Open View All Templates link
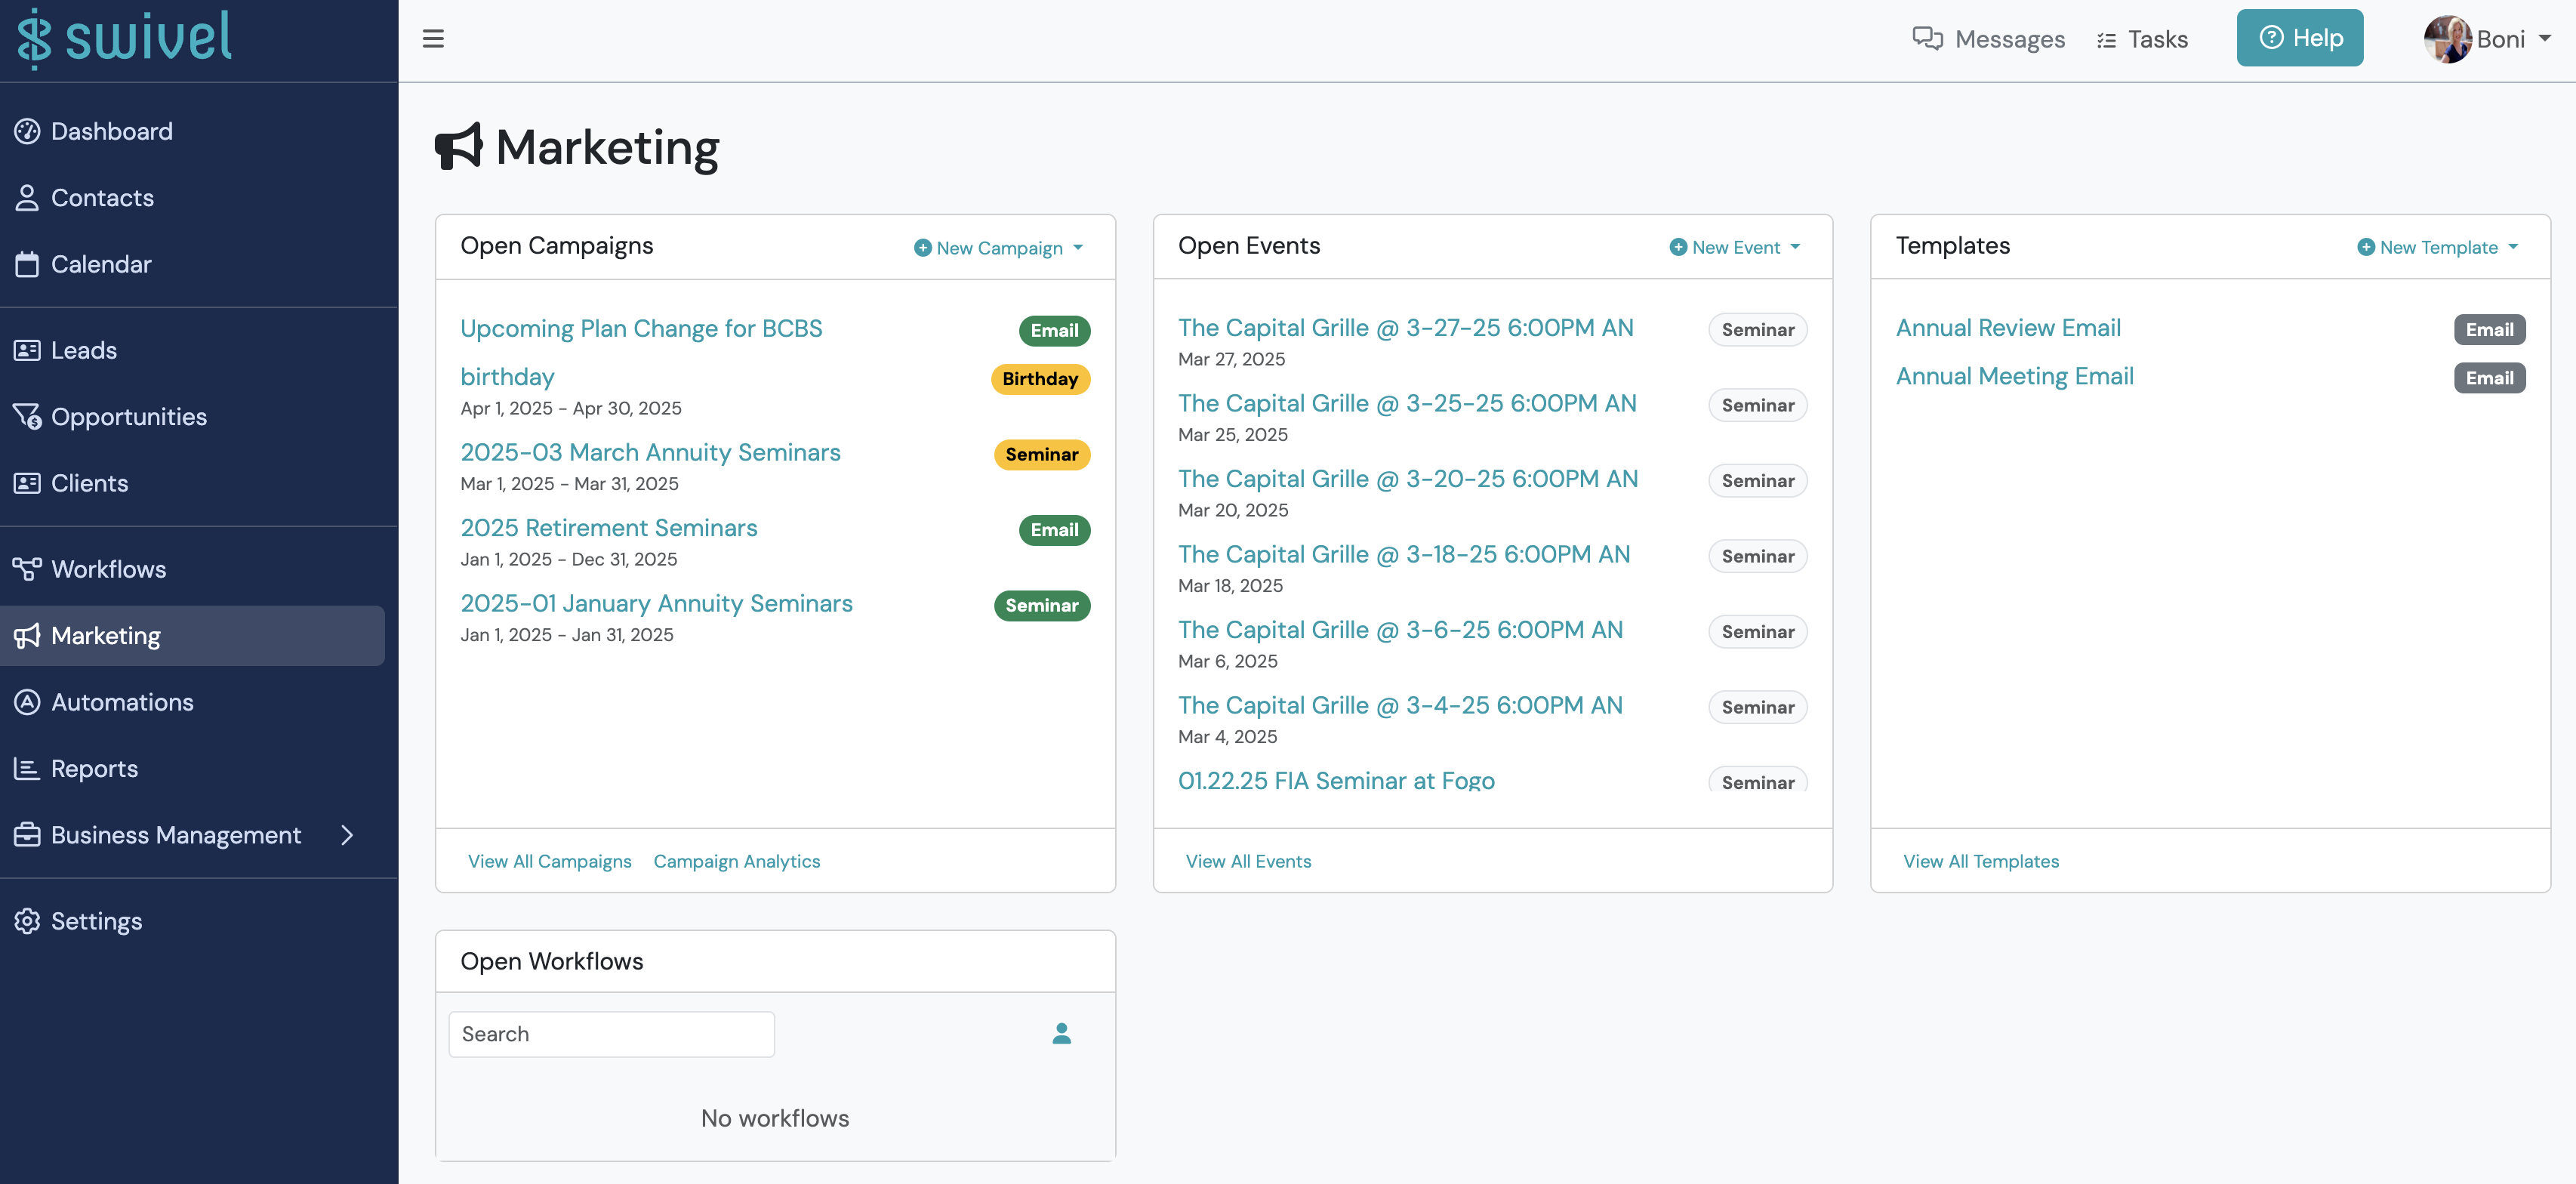This screenshot has height=1184, width=2576. [1980, 861]
